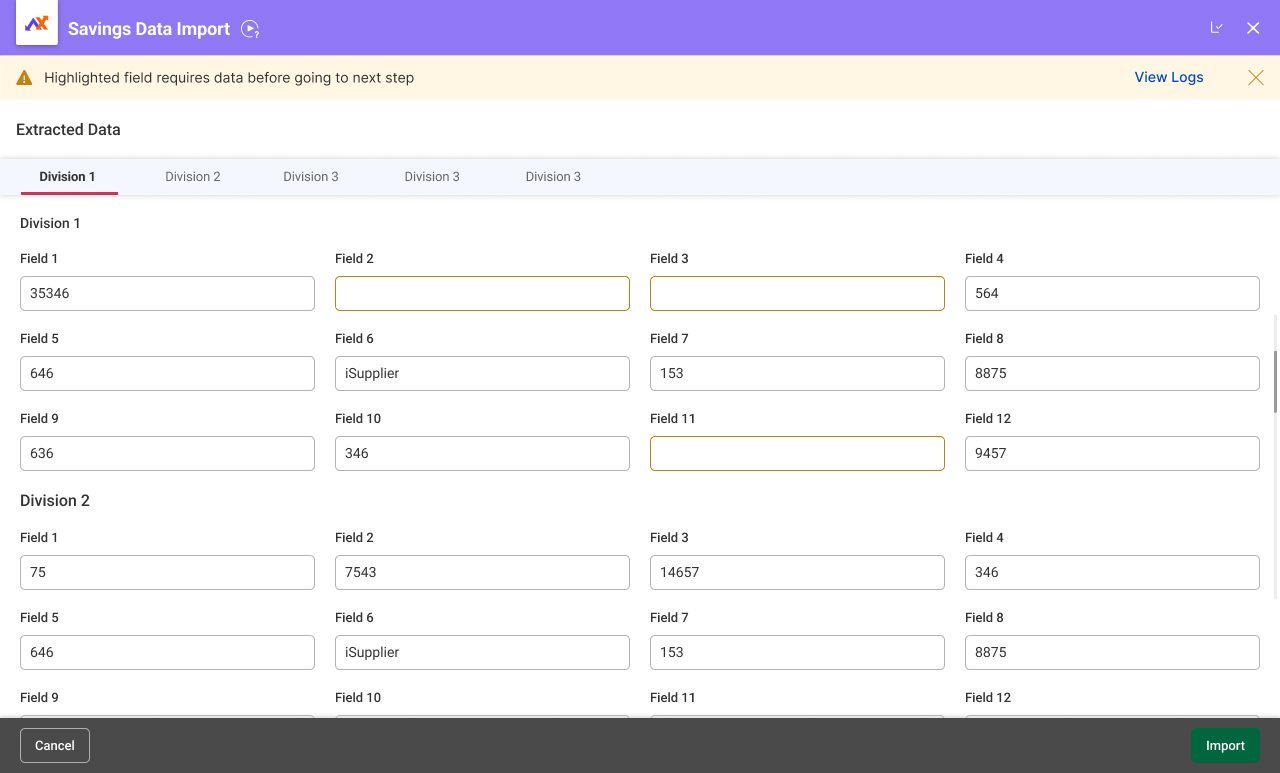Focus Division 1 Field 5 containing 646
1280x773 pixels.
(x=167, y=373)
